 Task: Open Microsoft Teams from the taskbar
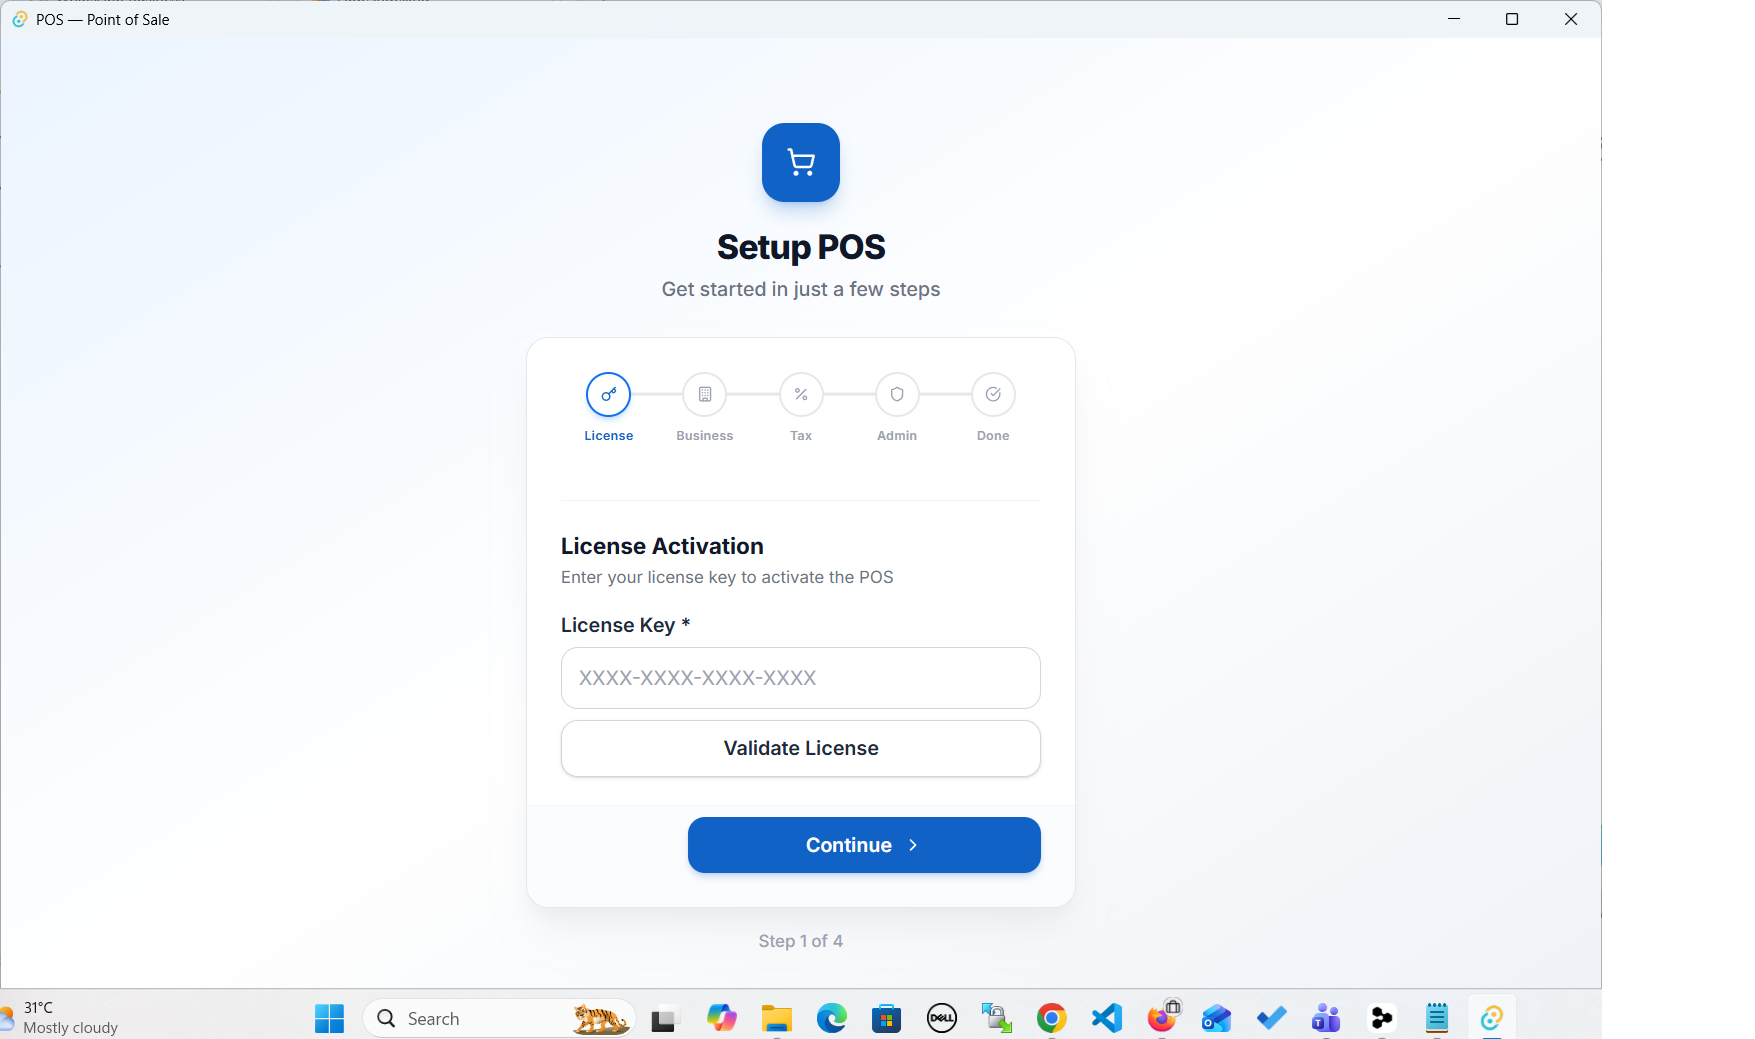[x=1327, y=1019]
